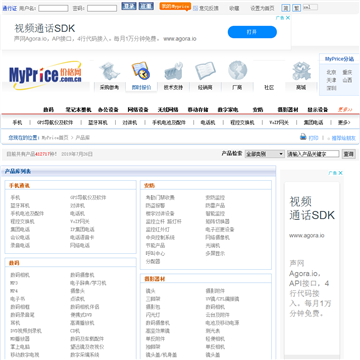Select the 无线网络 main navigation item
The width and height of the screenshot is (360, 360).
point(168,110)
